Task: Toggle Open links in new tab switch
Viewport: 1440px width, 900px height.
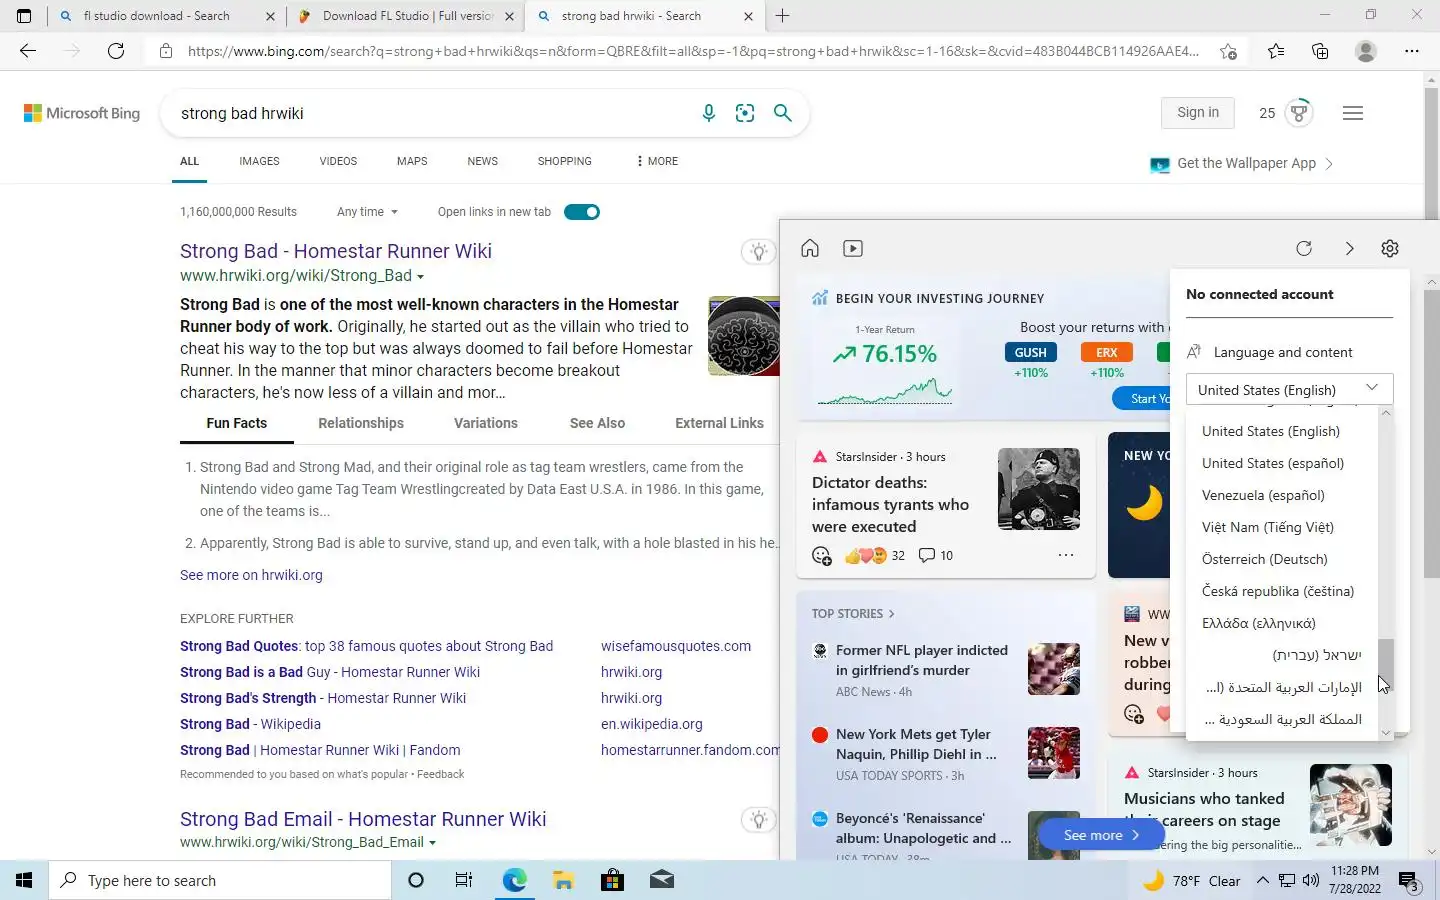Action: click(x=582, y=212)
